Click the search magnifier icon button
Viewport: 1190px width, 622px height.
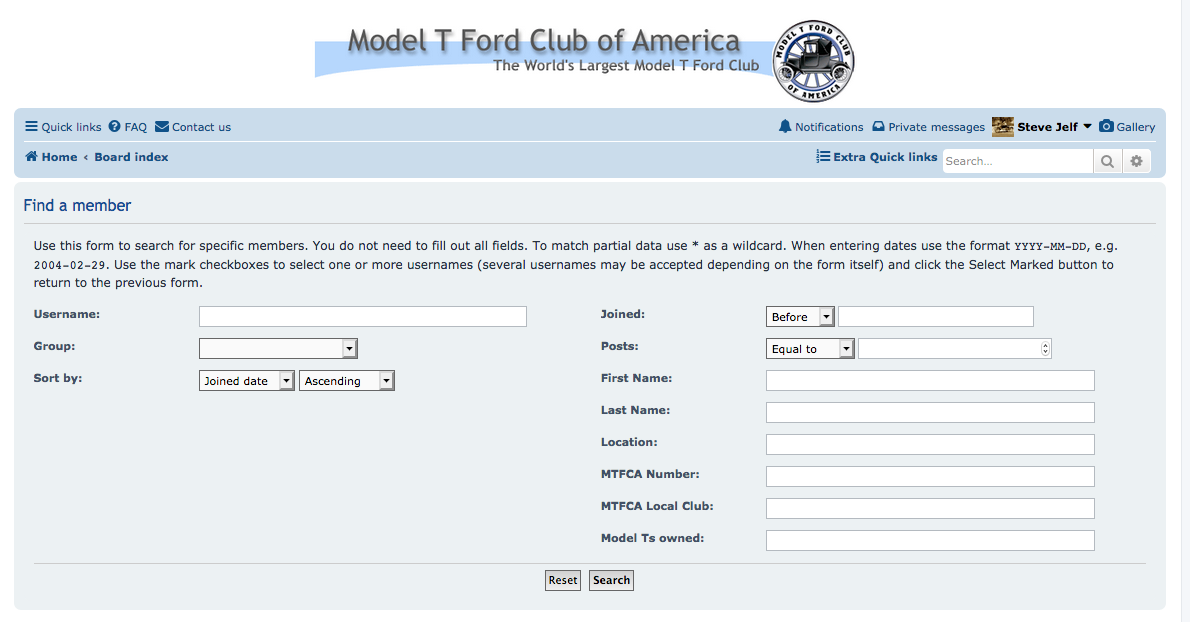[x=1107, y=161]
